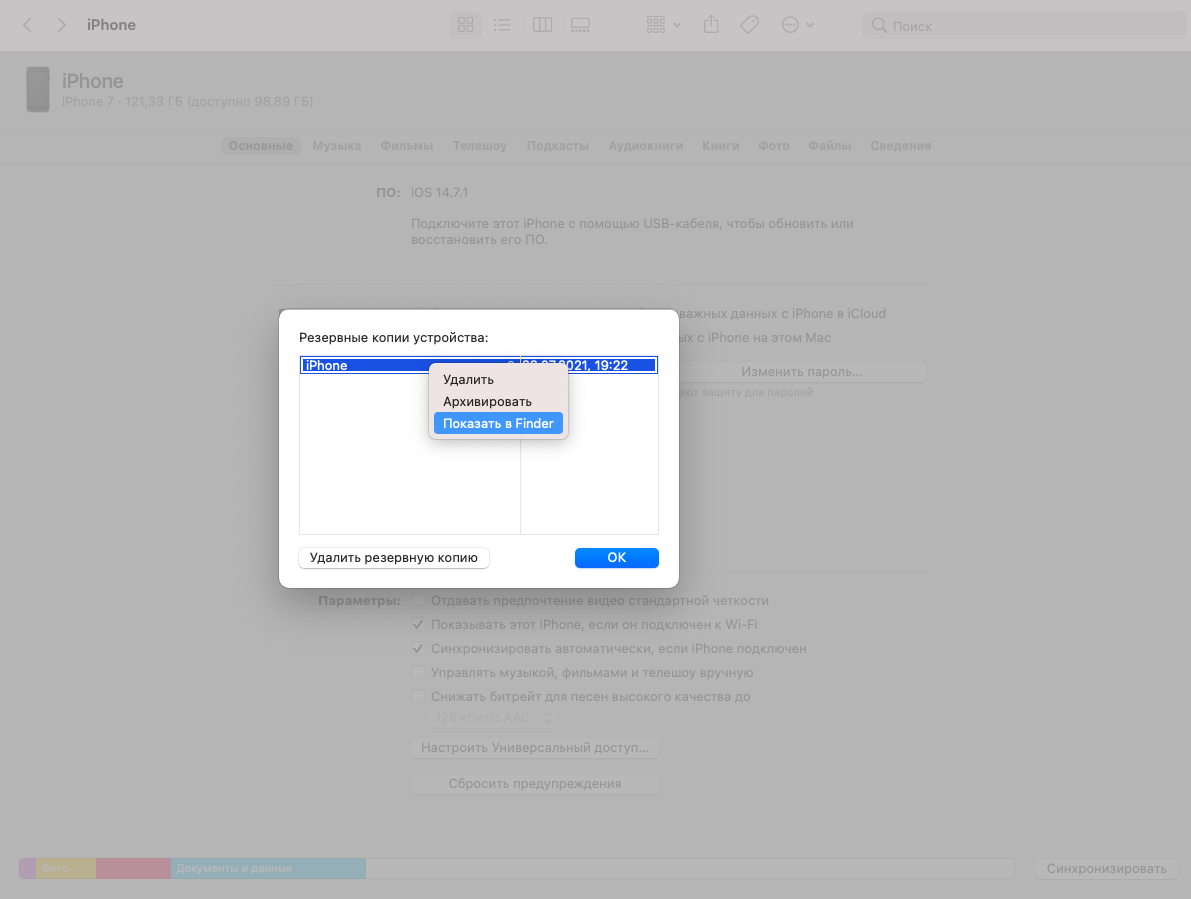The height and width of the screenshot is (899, 1191).
Task: Confirm with the OK button
Action: coord(617,558)
